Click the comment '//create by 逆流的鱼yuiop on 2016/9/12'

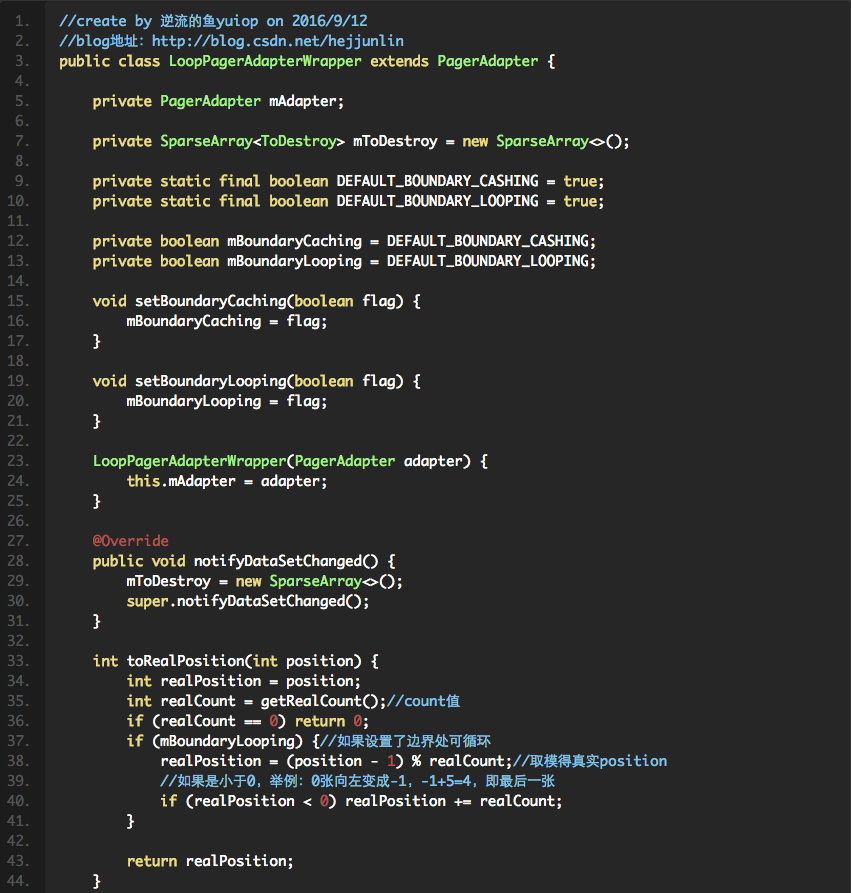point(214,21)
